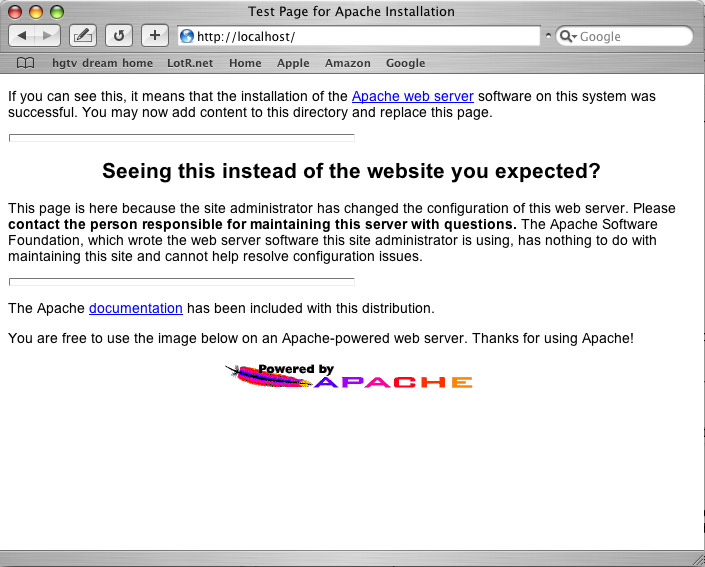This screenshot has width=705, height=567.
Task: Click inside the Google search field
Action: click(632, 36)
